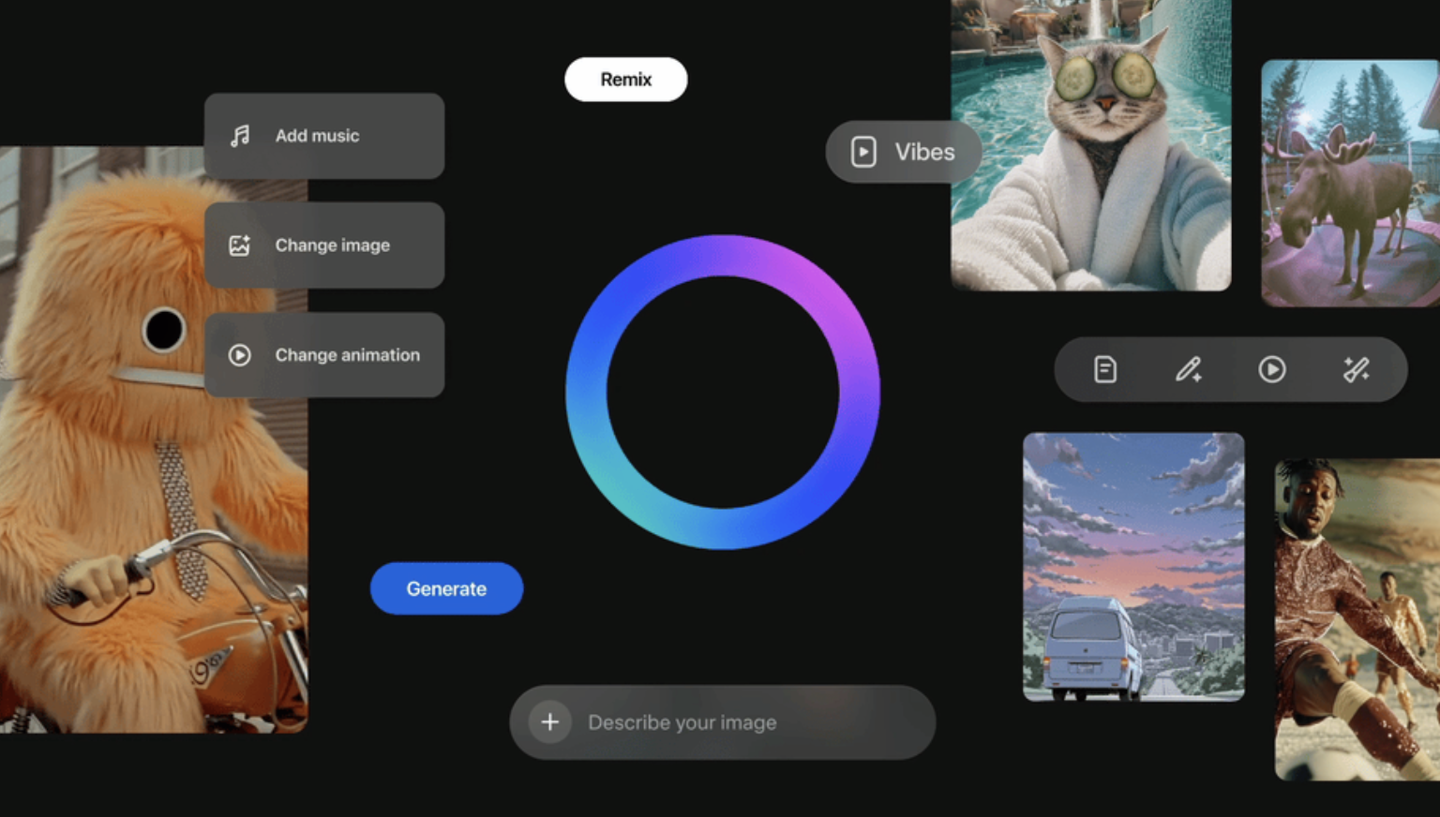
Task: Click the image icon beside Change image
Action: (239, 244)
